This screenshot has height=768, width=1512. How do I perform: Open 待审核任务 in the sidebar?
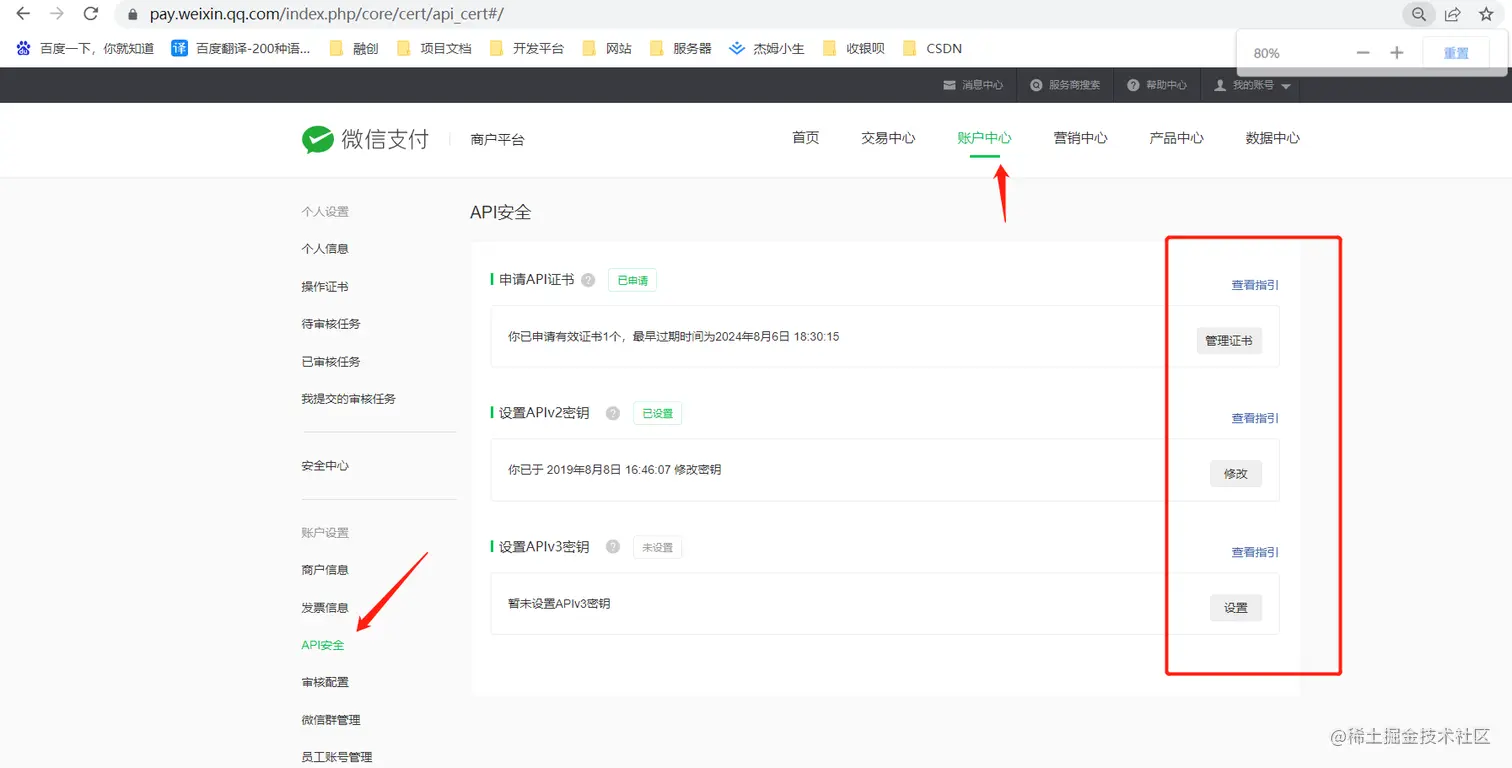pos(331,324)
